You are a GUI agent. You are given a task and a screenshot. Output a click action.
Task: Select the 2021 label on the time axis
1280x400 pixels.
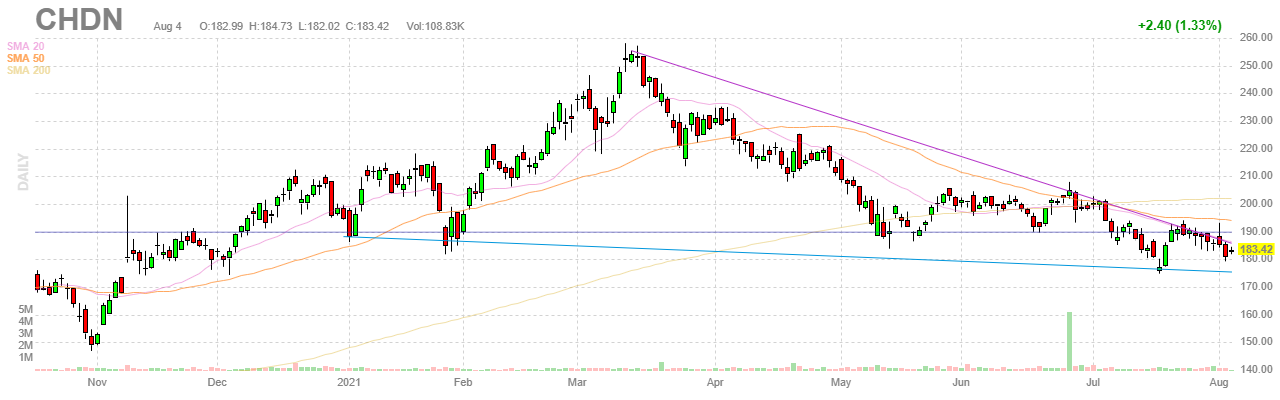pos(349,382)
